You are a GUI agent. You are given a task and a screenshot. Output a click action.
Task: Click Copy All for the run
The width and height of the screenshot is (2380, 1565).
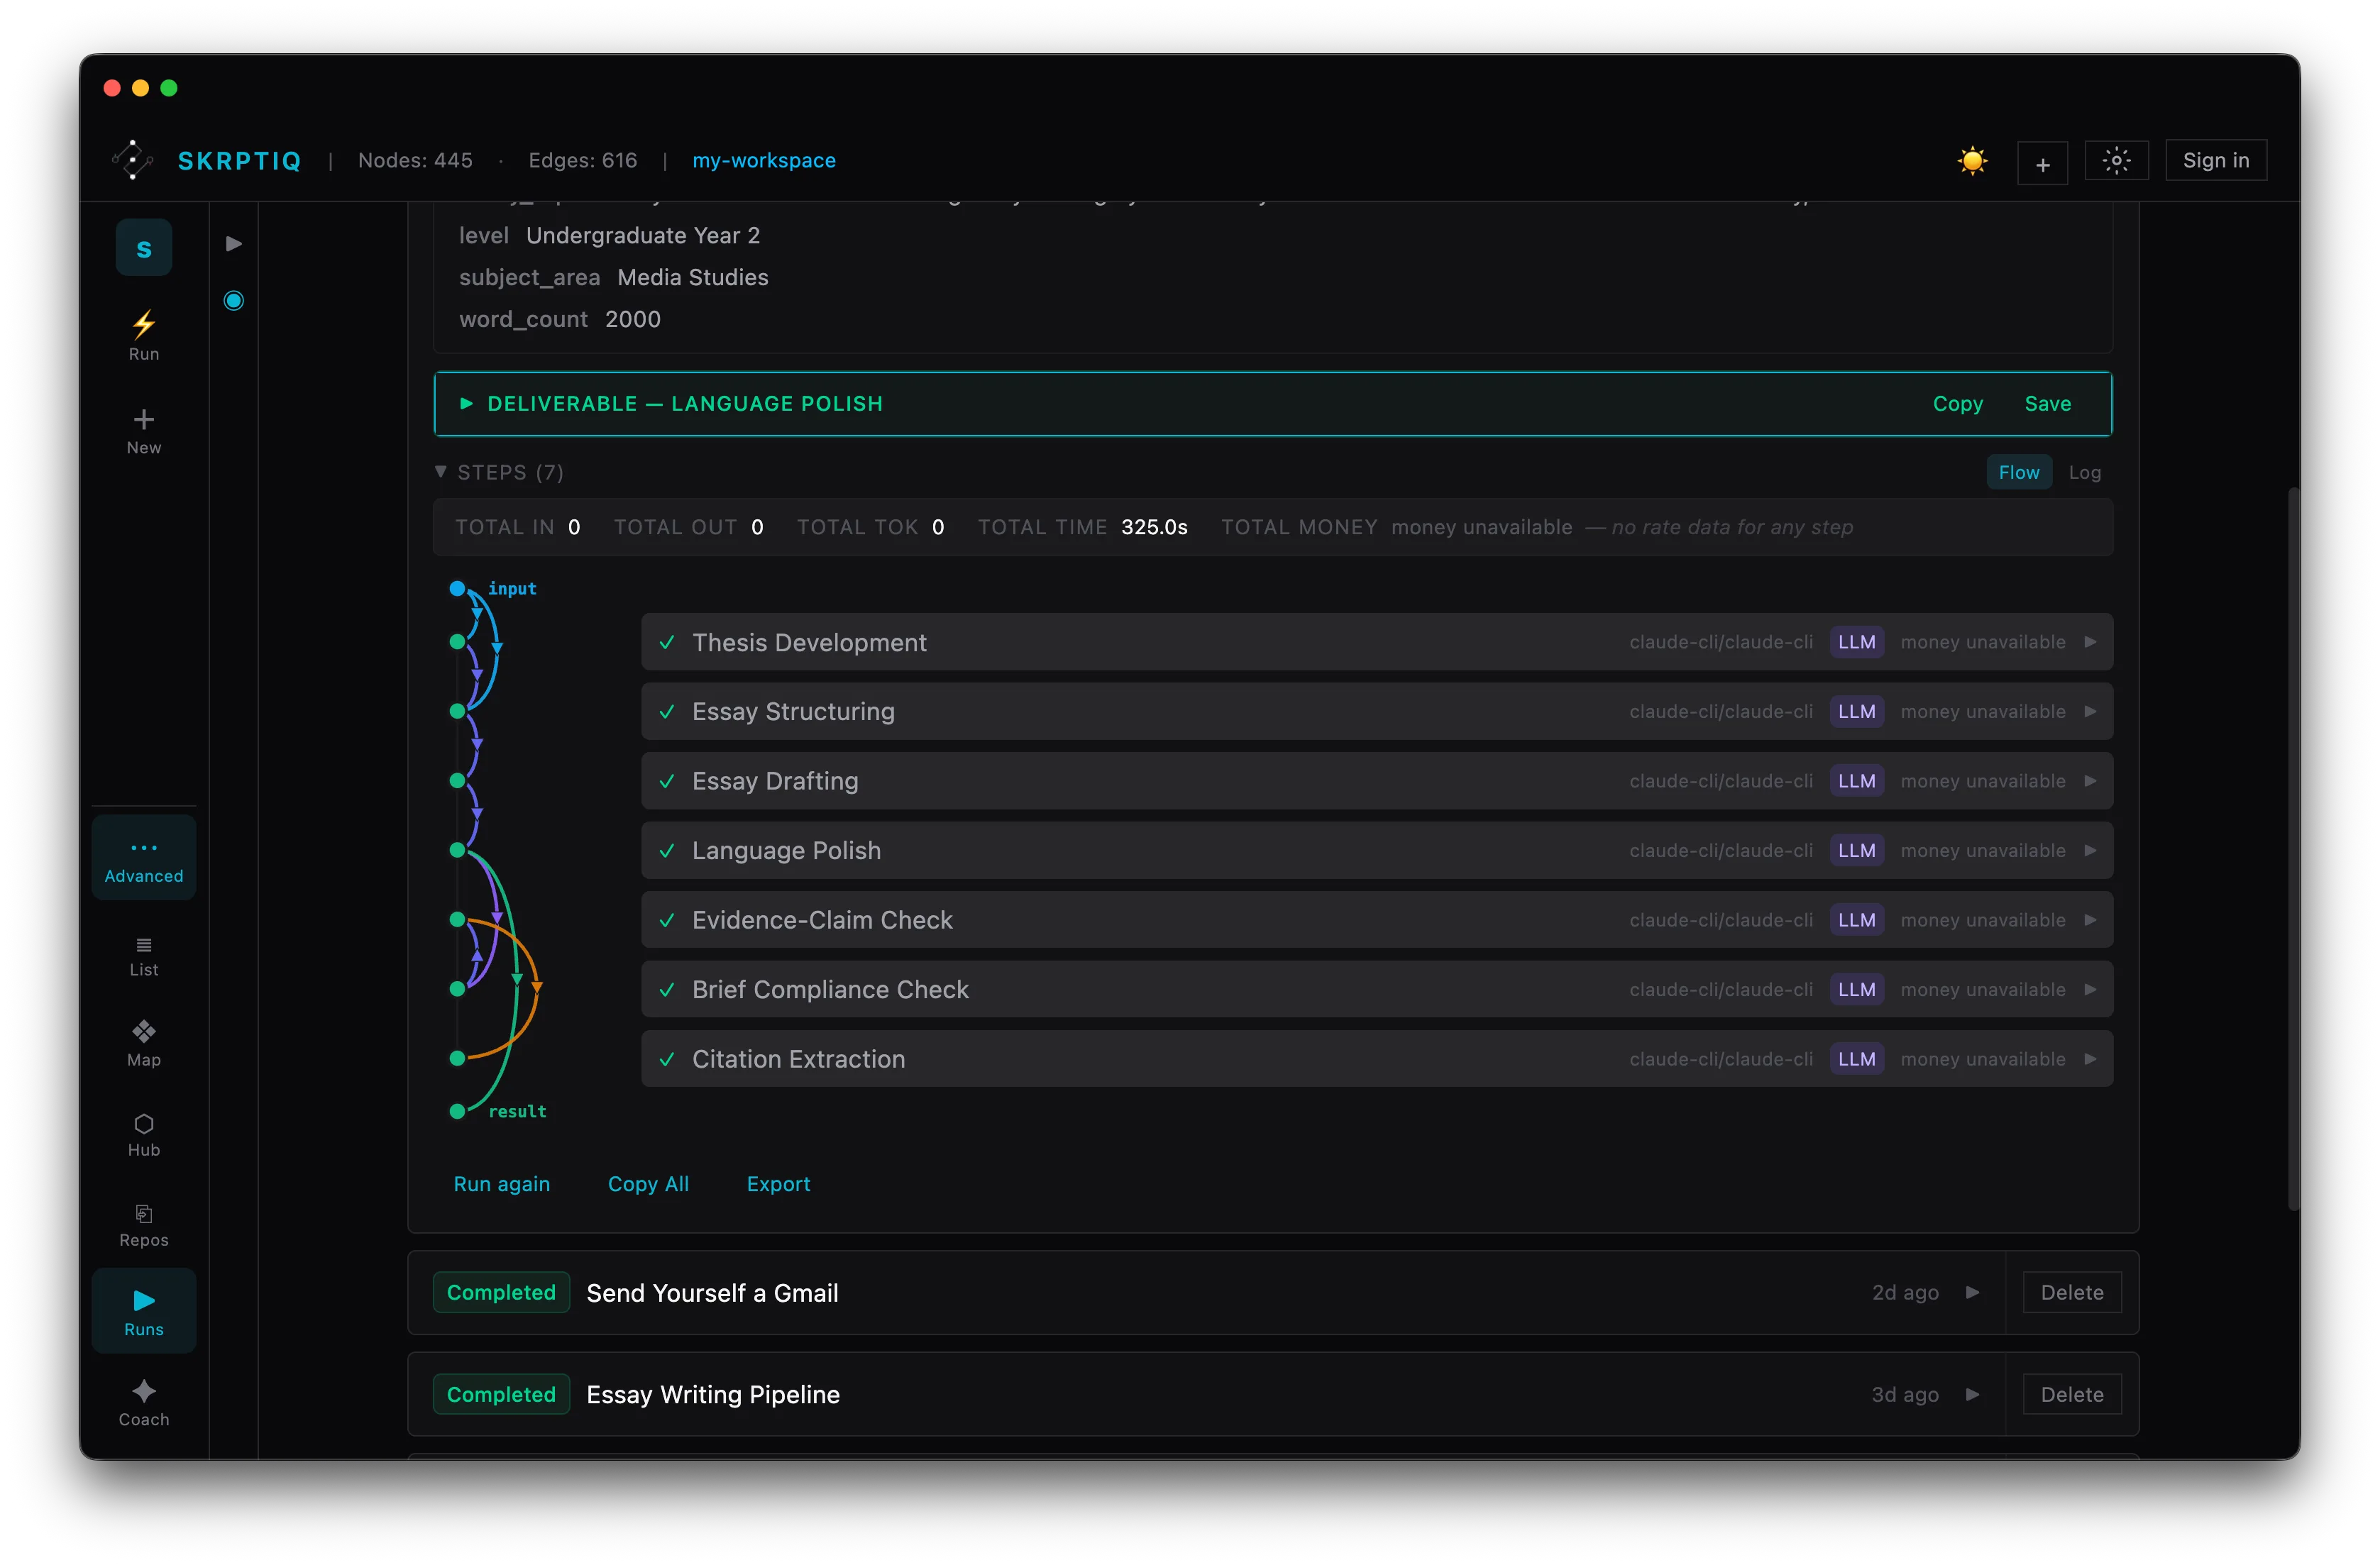pyautogui.click(x=648, y=1184)
